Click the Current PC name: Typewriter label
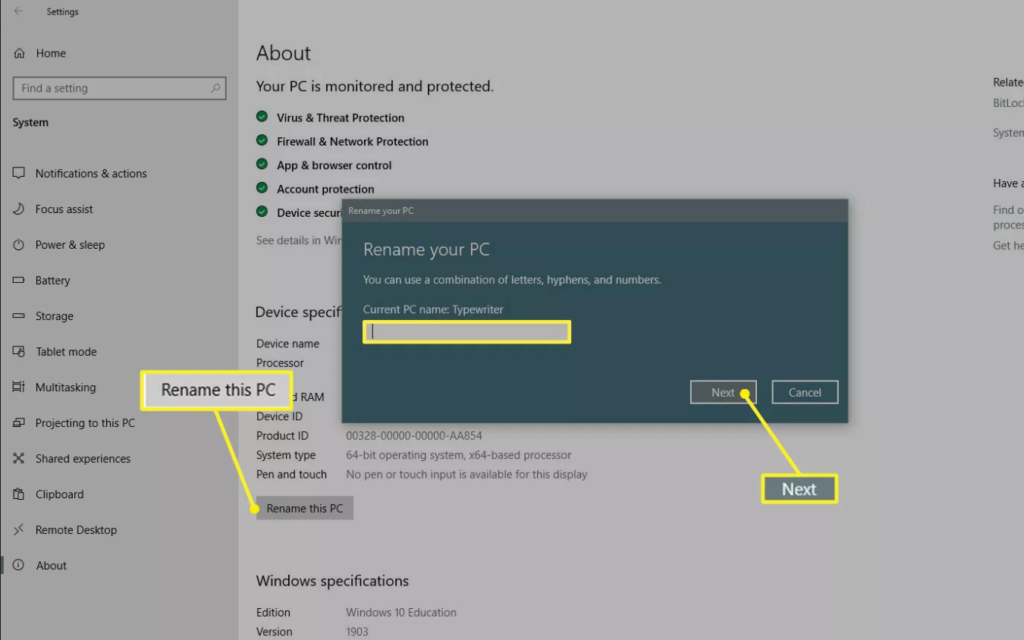Image resolution: width=1024 pixels, height=640 pixels. pos(433,310)
